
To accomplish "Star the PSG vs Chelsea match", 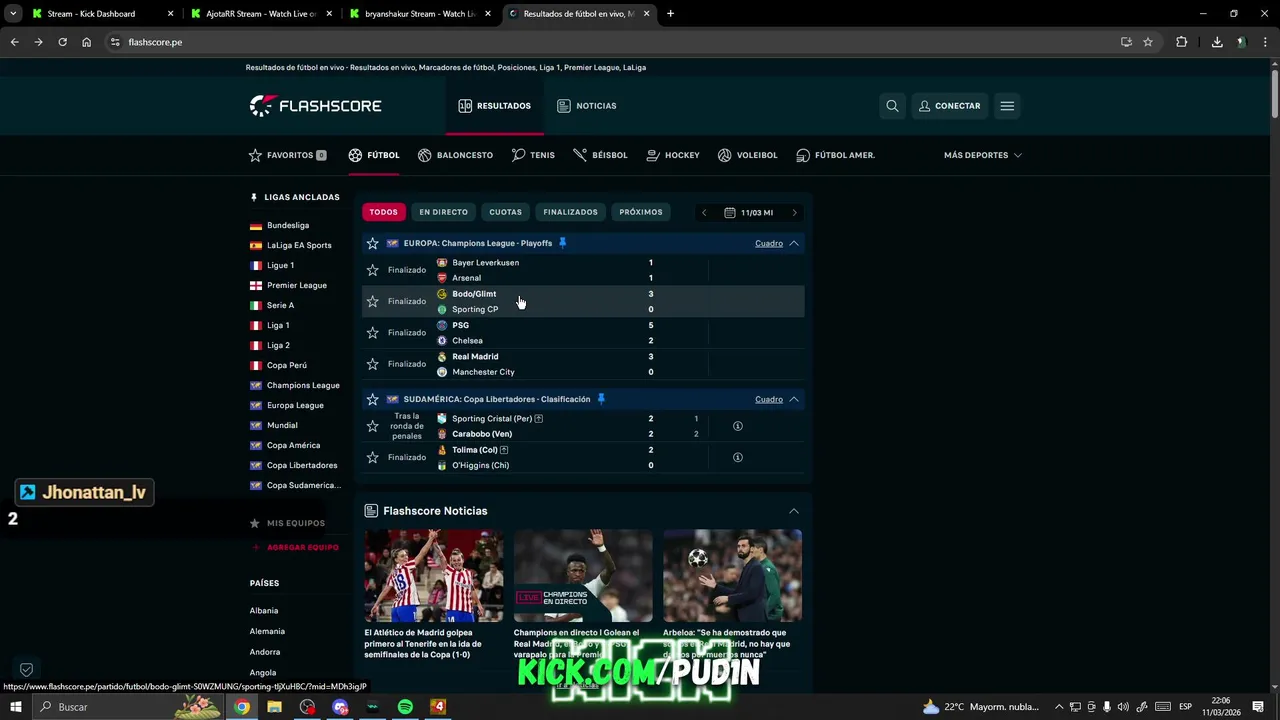I will pos(372,332).
